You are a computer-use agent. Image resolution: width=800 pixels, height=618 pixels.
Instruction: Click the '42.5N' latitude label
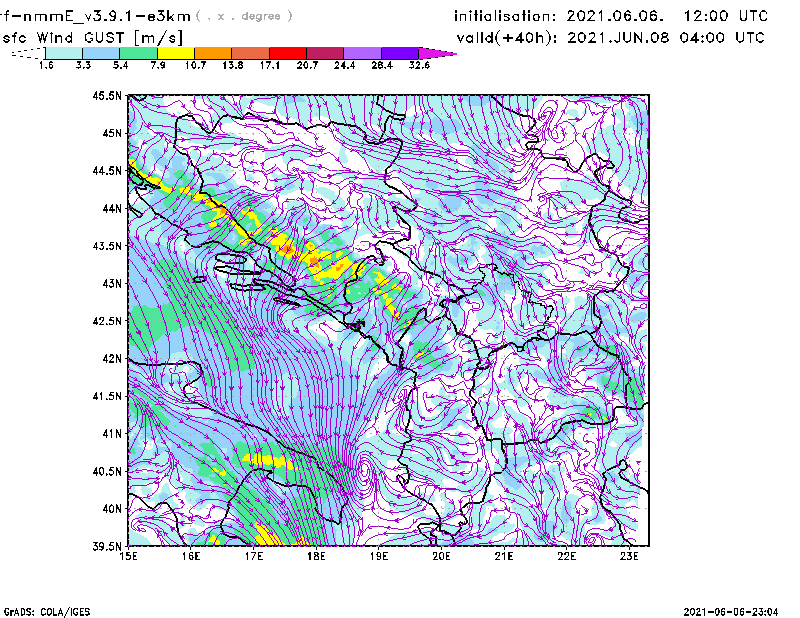pos(107,321)
